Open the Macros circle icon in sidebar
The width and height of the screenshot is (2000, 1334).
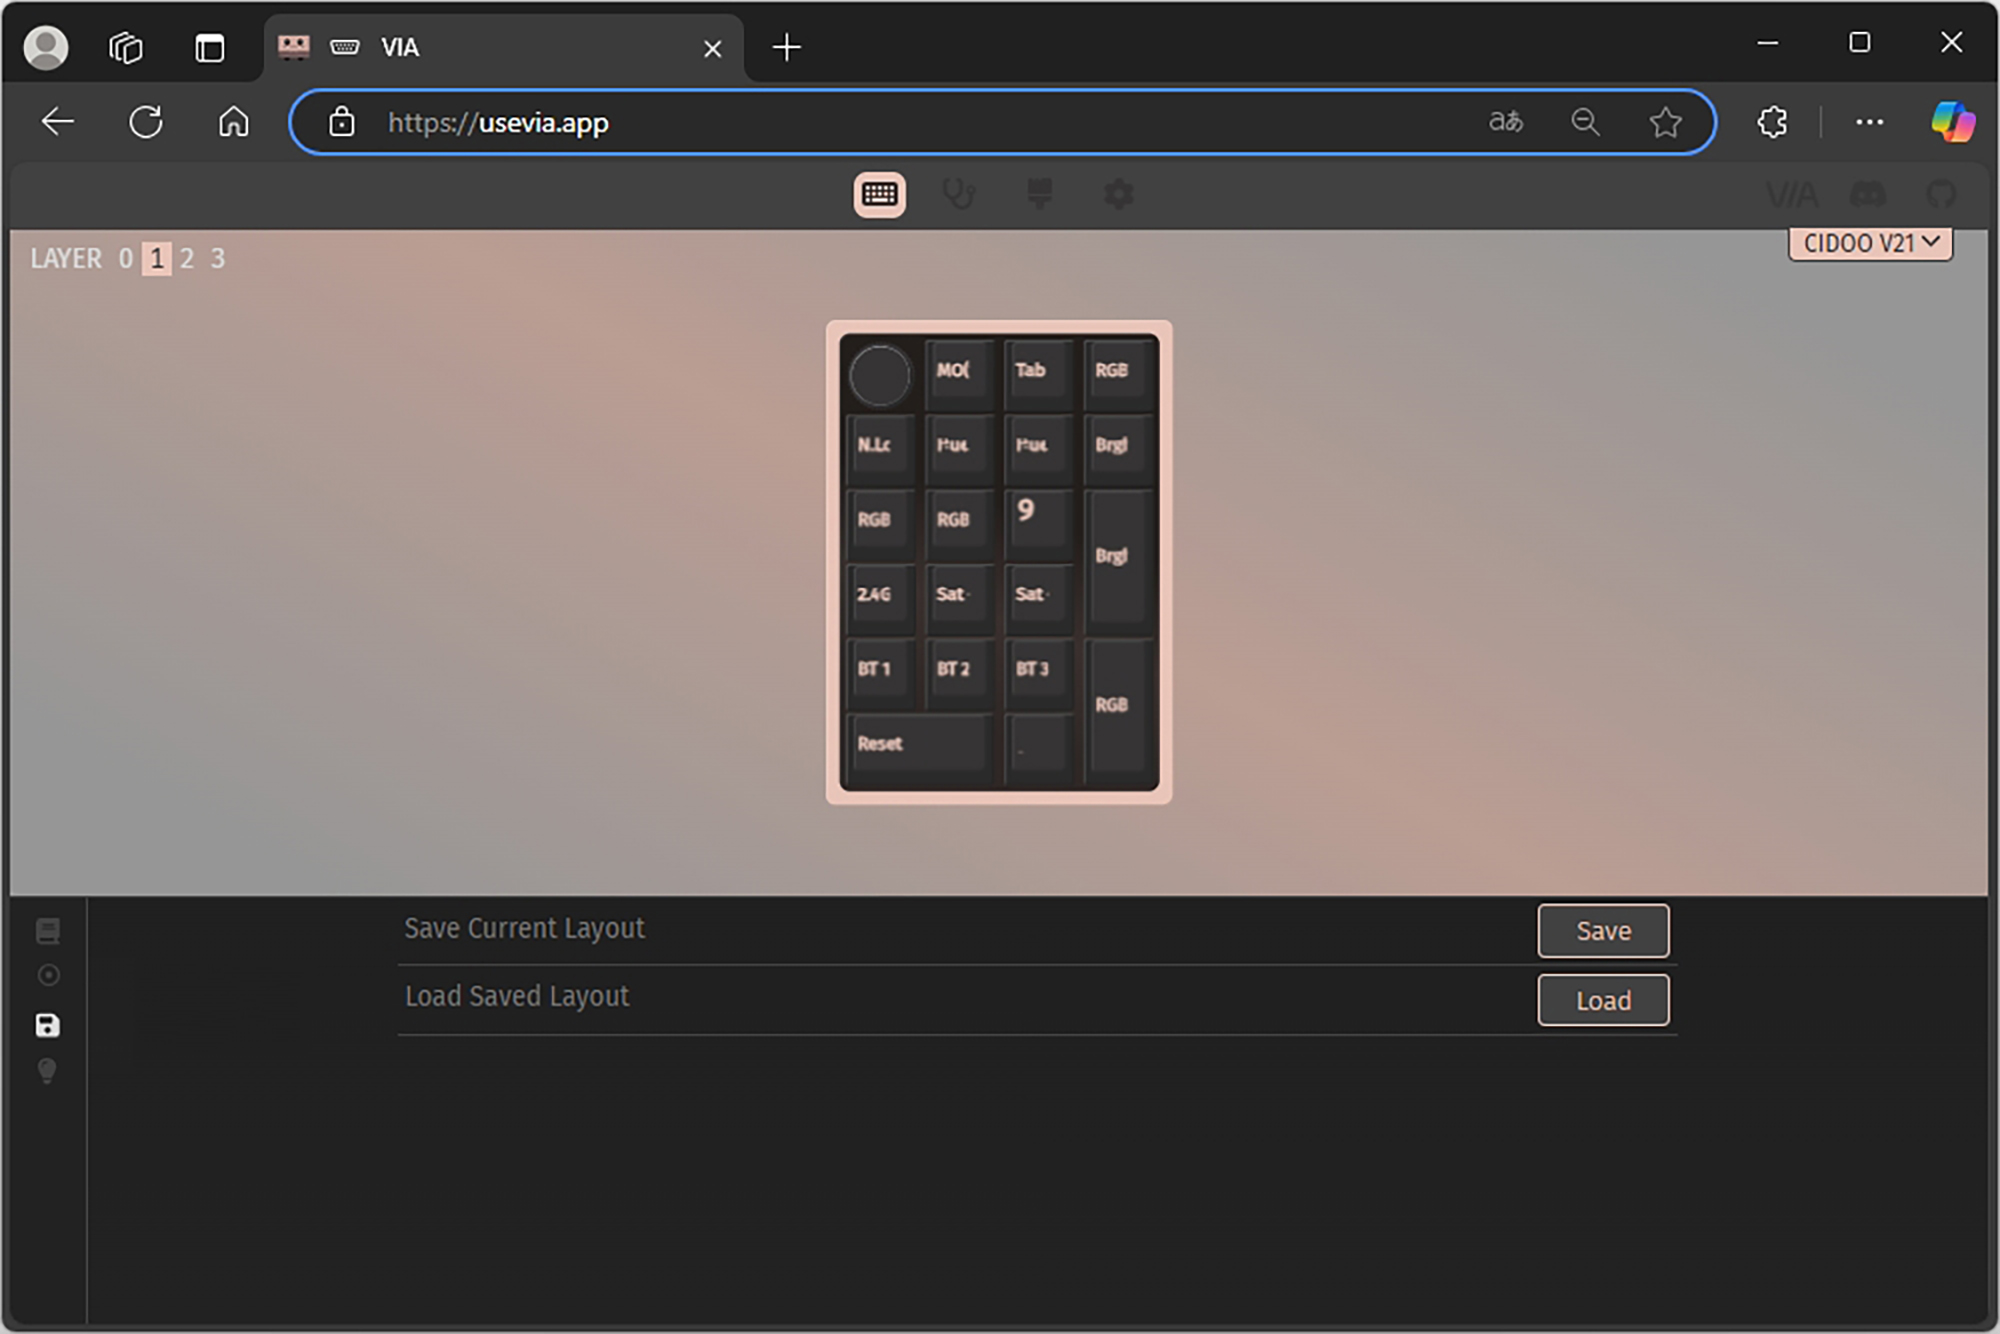48,975
